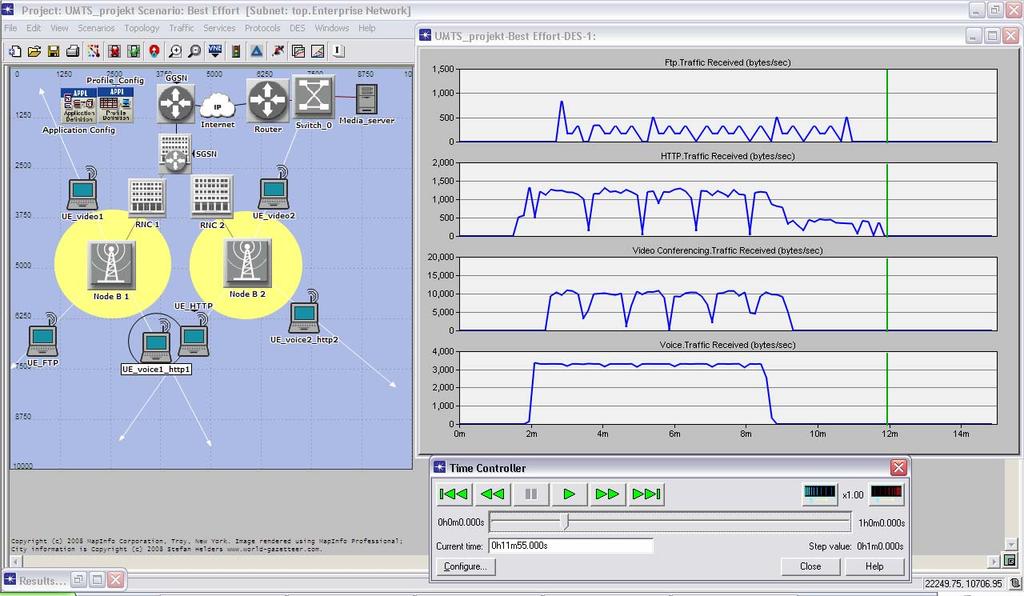The image size is (1024, 596).
Task: Select the Switch_0 node icon
Action: (x=313, y=97)
